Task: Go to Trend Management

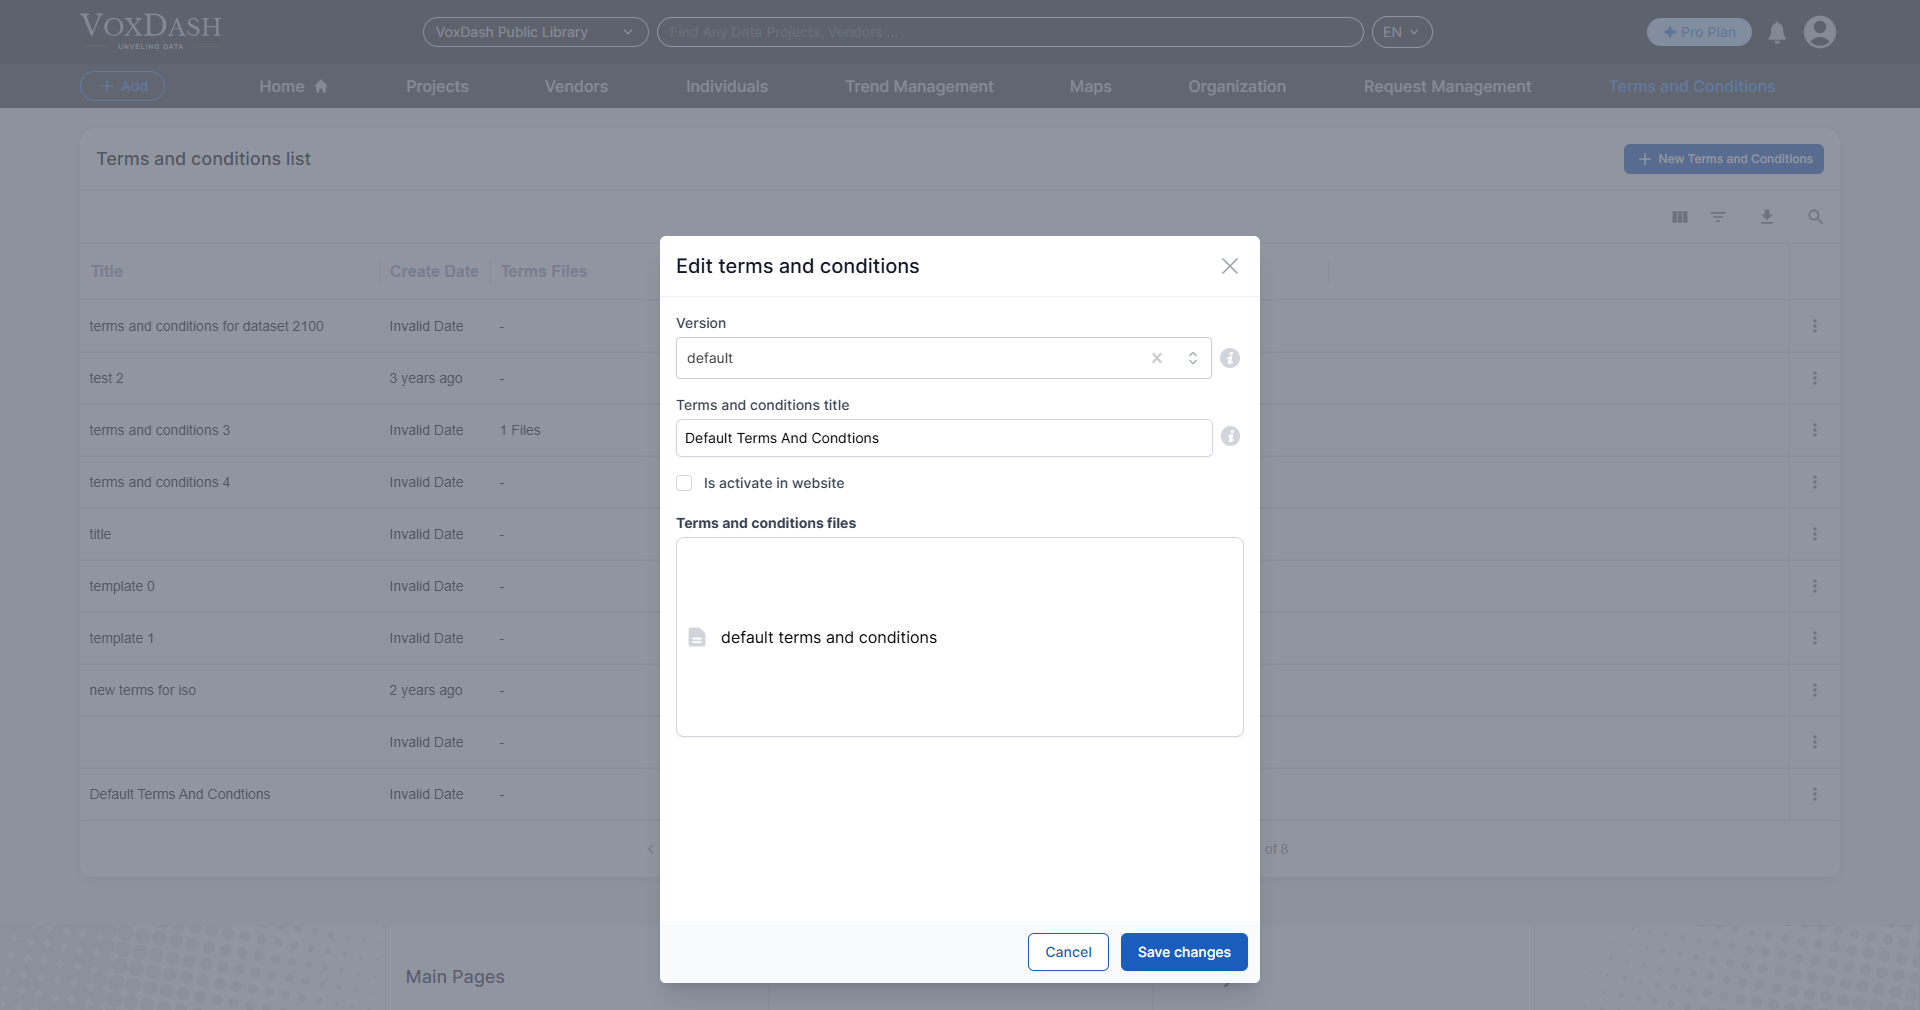Action: (918, 86)
